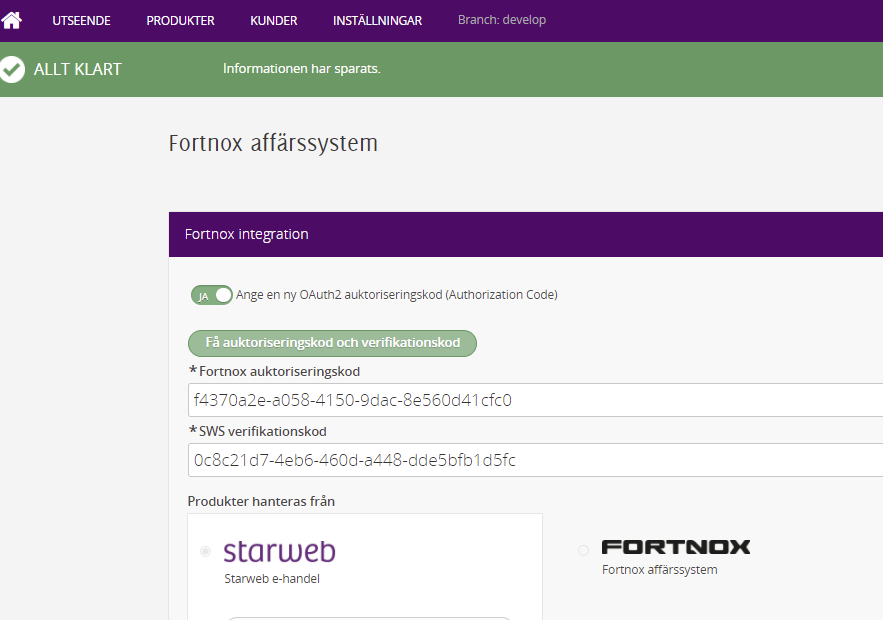Image resolution: width=883 pixels, height=620 pixels.
Task: Click the 'Ange en ny OAuth2 auktoriseringskod' label
Action: click(396, 295)
